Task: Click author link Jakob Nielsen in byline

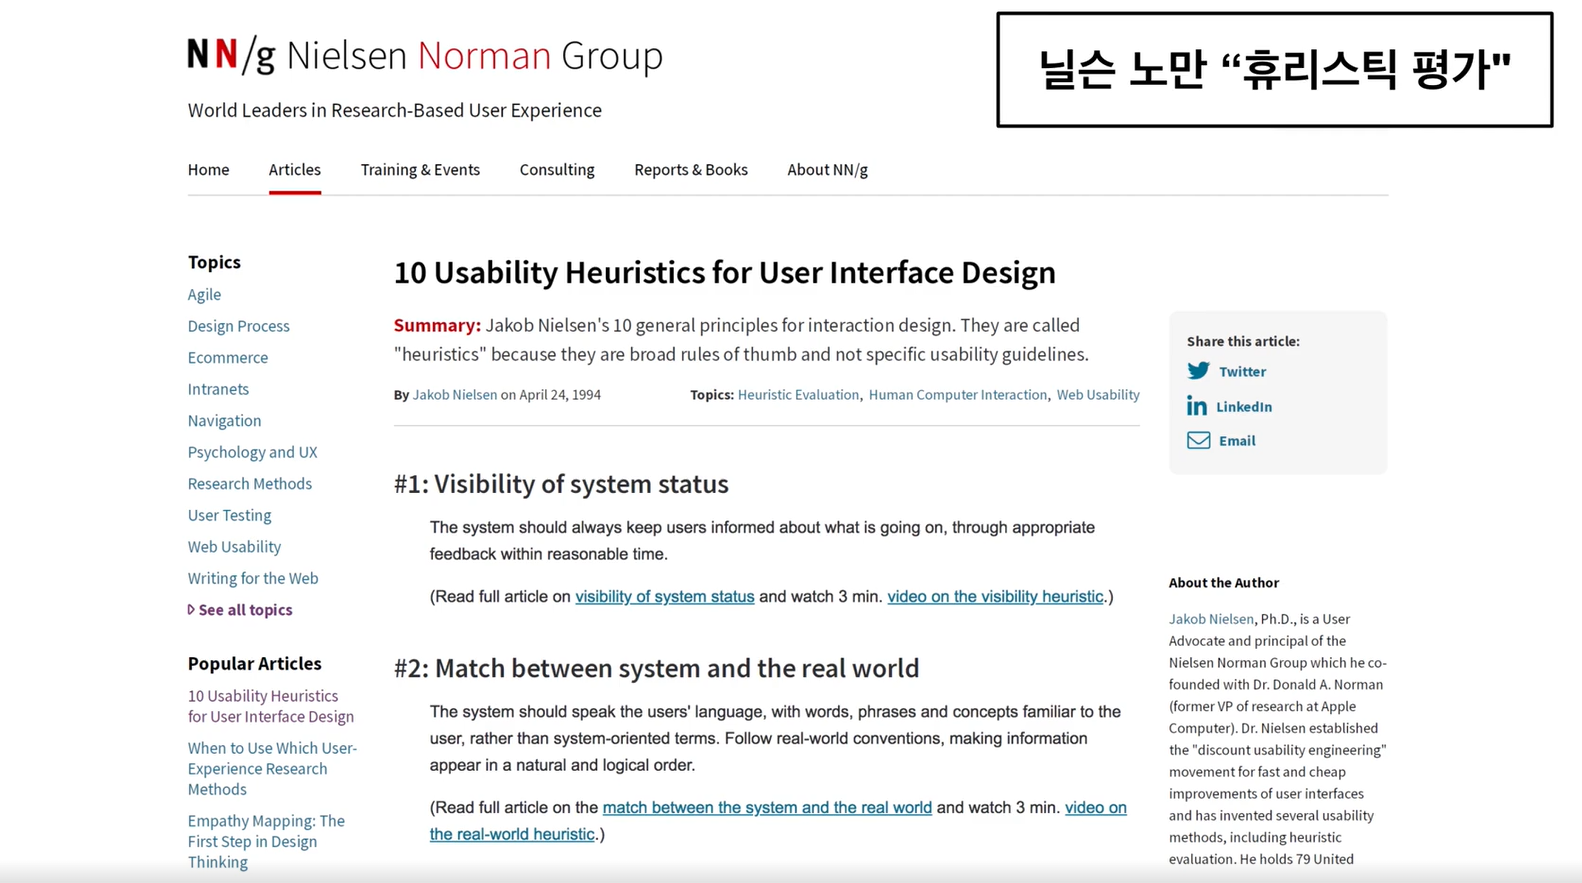Action: (x=455, y=395)
